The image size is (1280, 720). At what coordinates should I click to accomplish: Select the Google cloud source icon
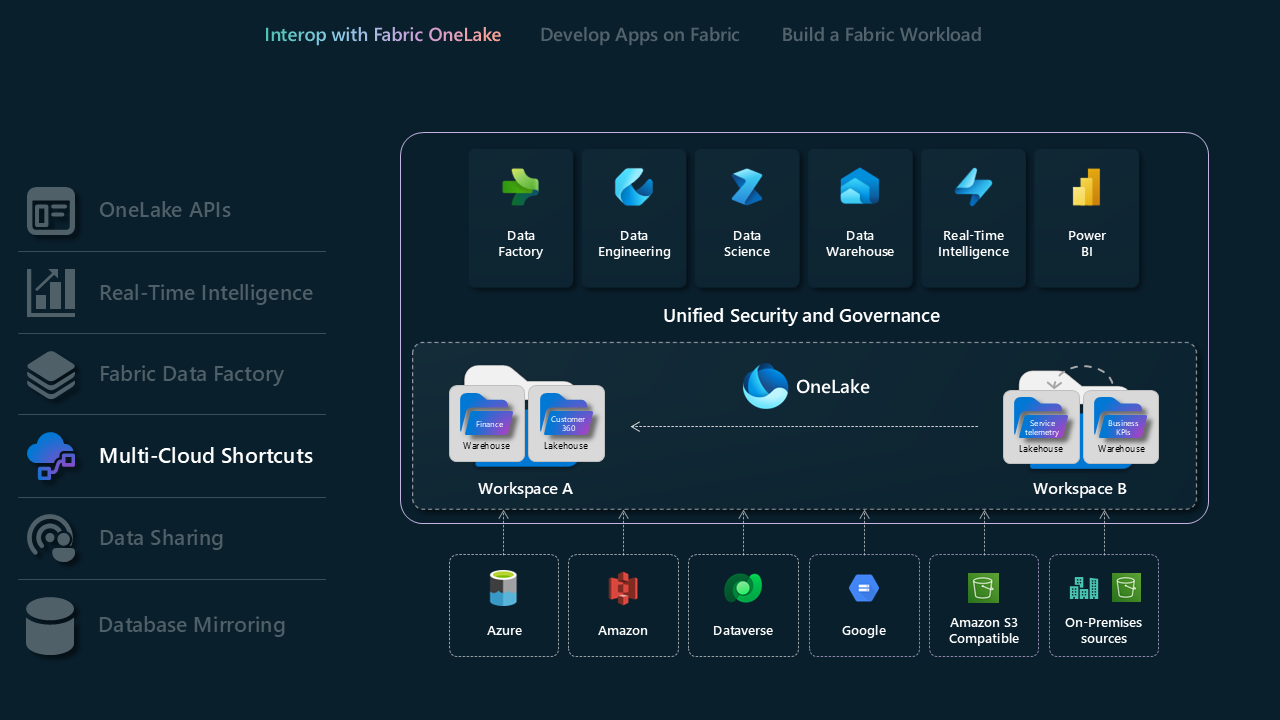pos(864,589)
